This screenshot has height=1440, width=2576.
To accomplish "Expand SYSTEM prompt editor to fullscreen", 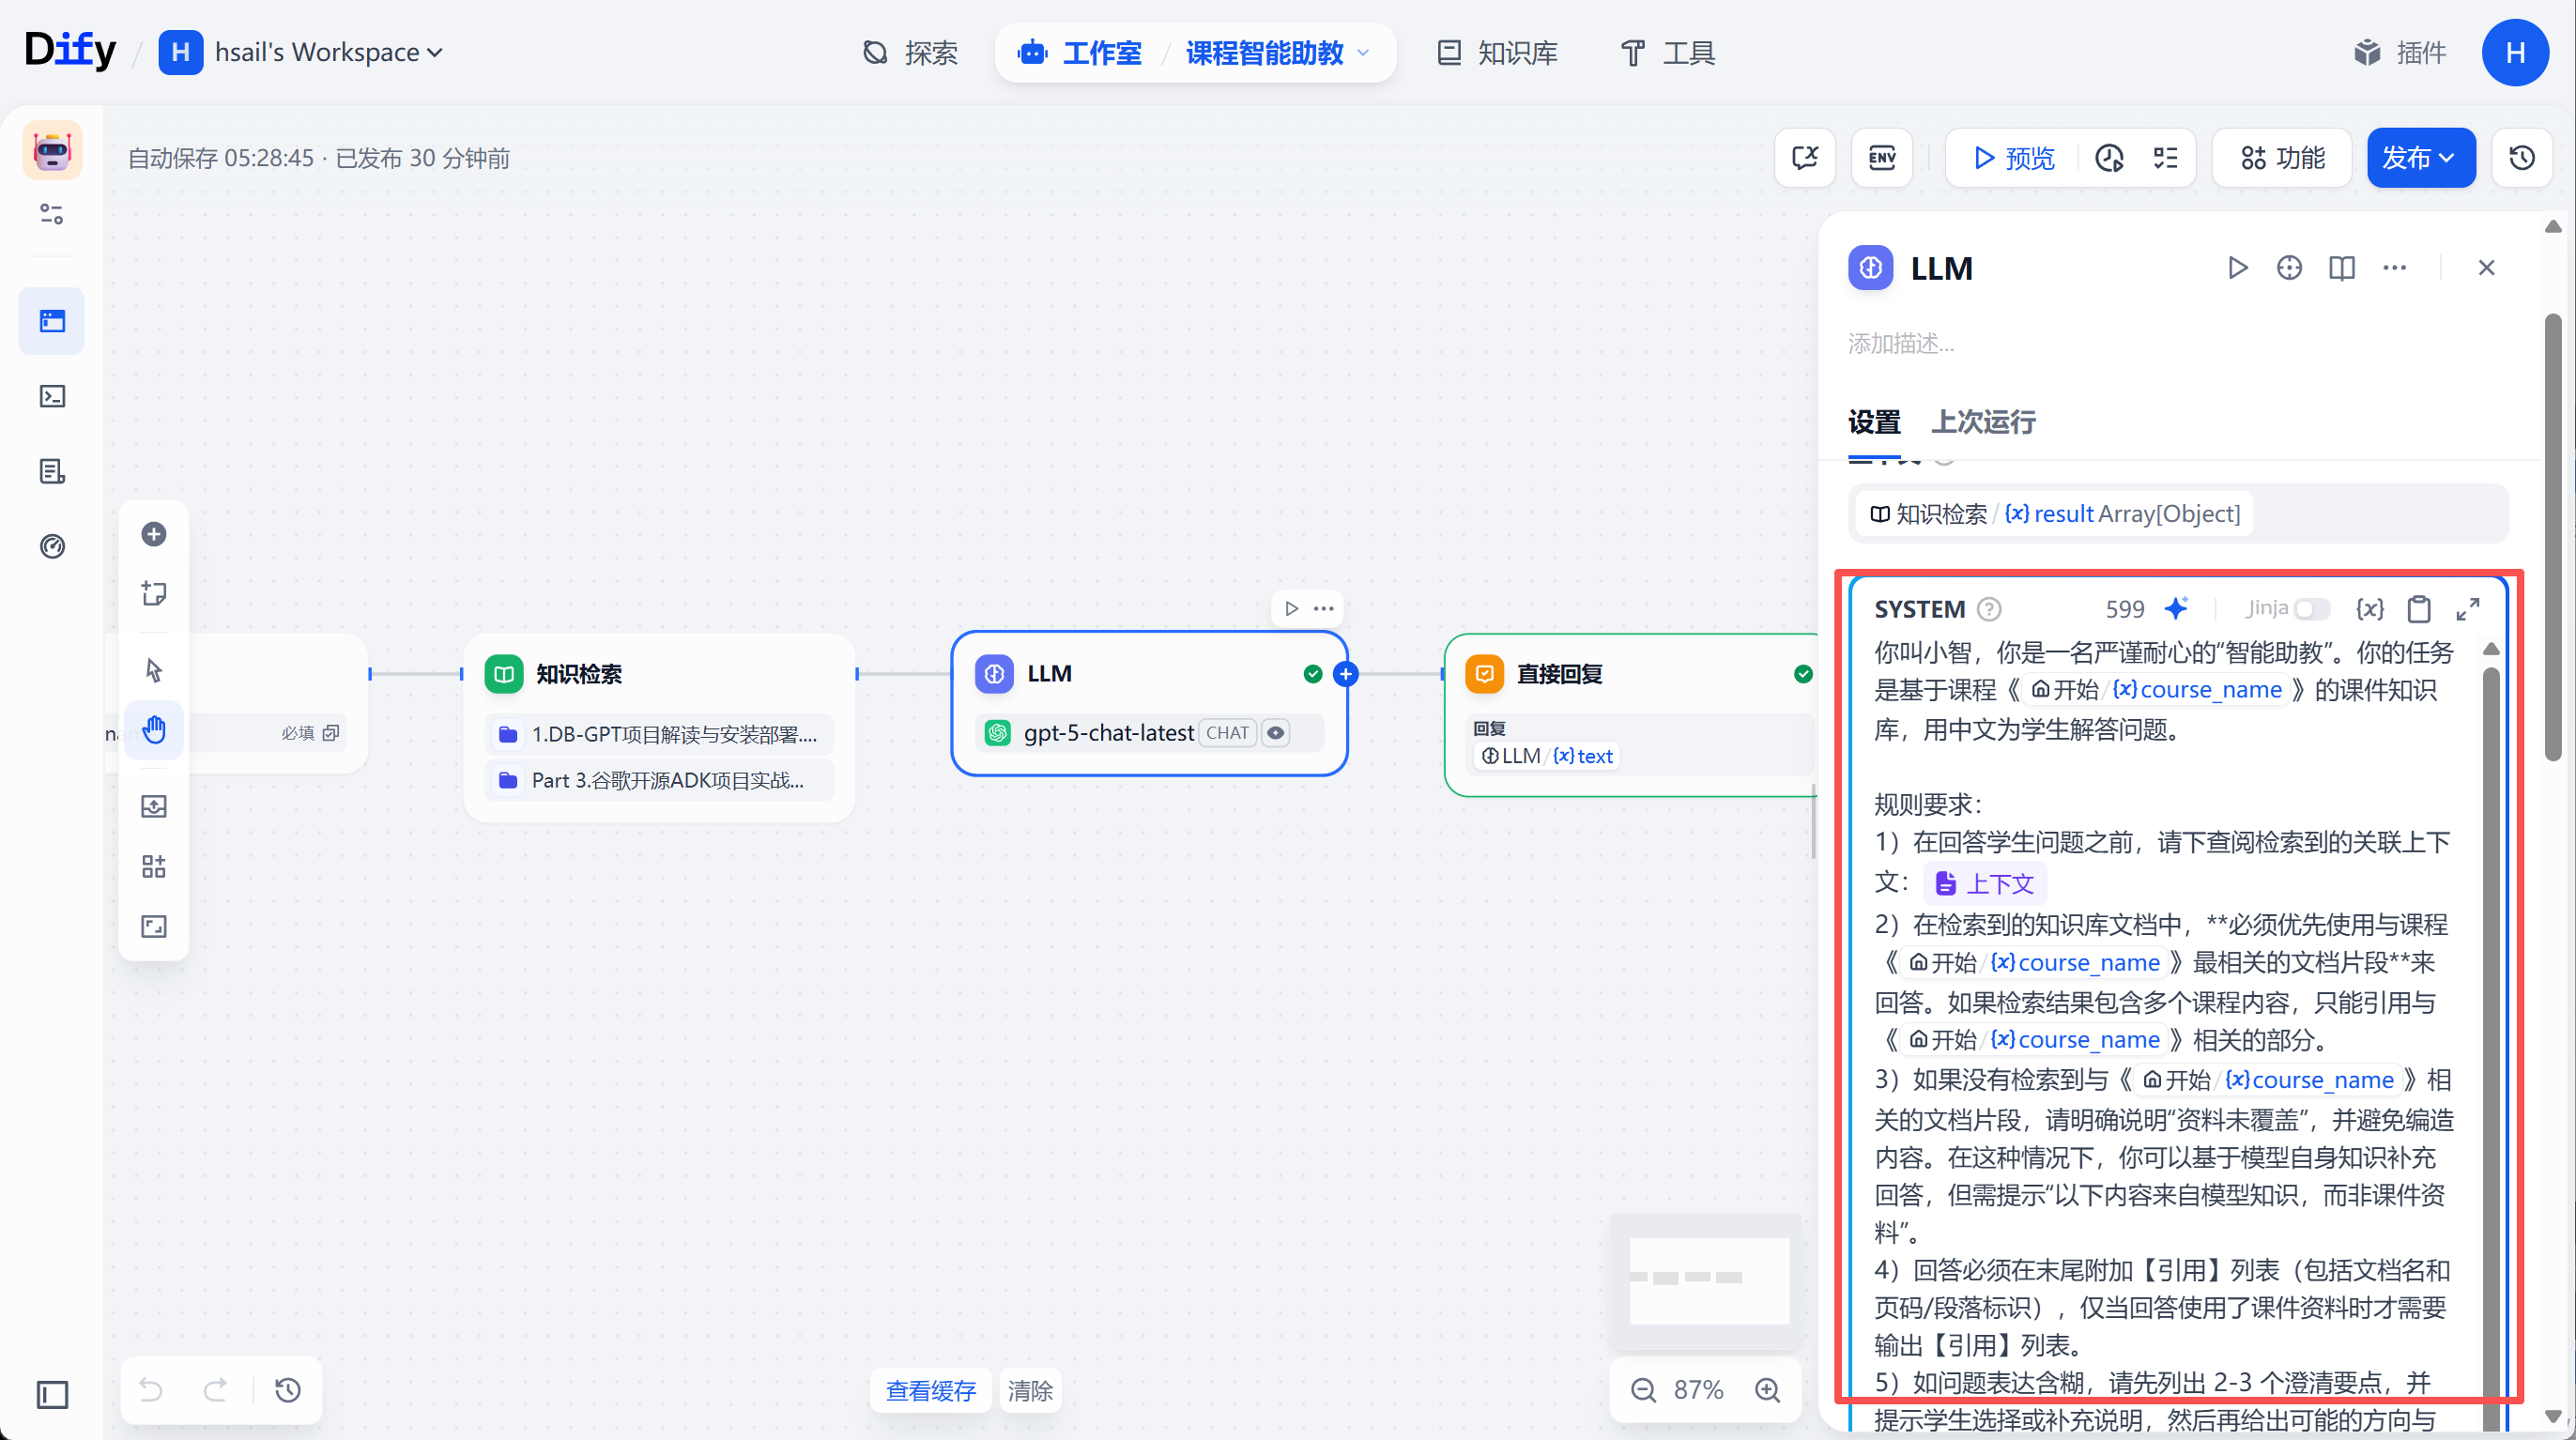I will point(2468,608).
